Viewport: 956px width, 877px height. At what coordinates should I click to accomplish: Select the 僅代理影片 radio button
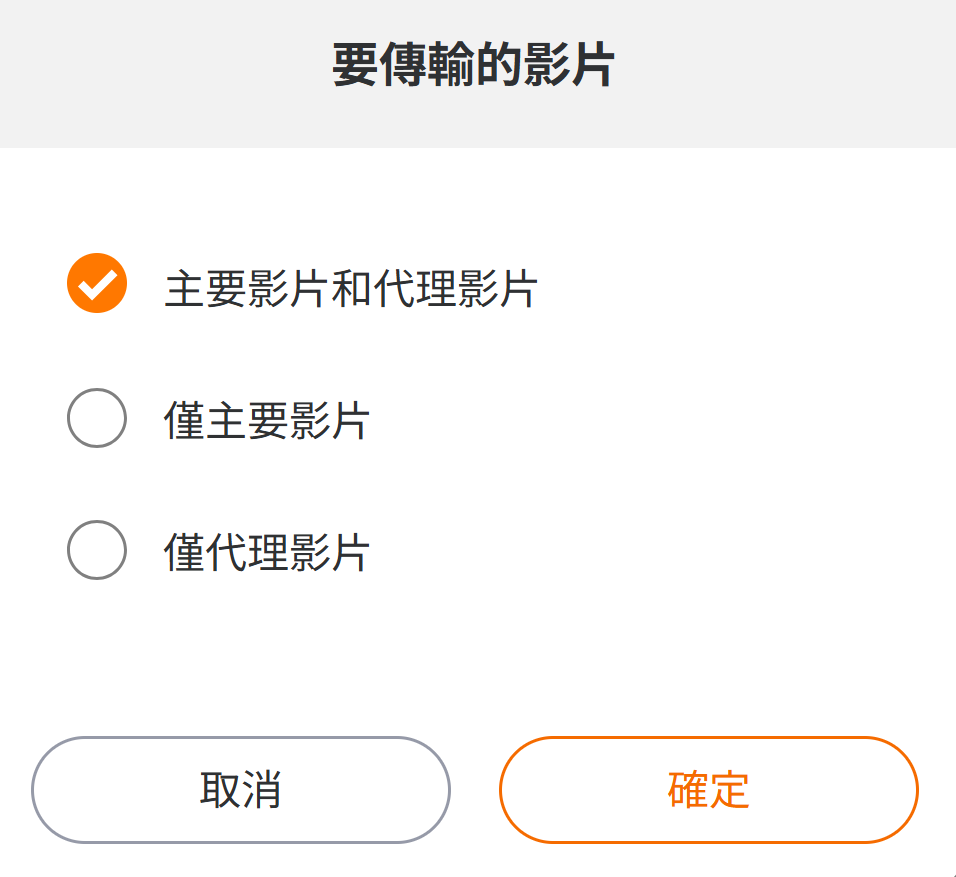click(97, 550)
